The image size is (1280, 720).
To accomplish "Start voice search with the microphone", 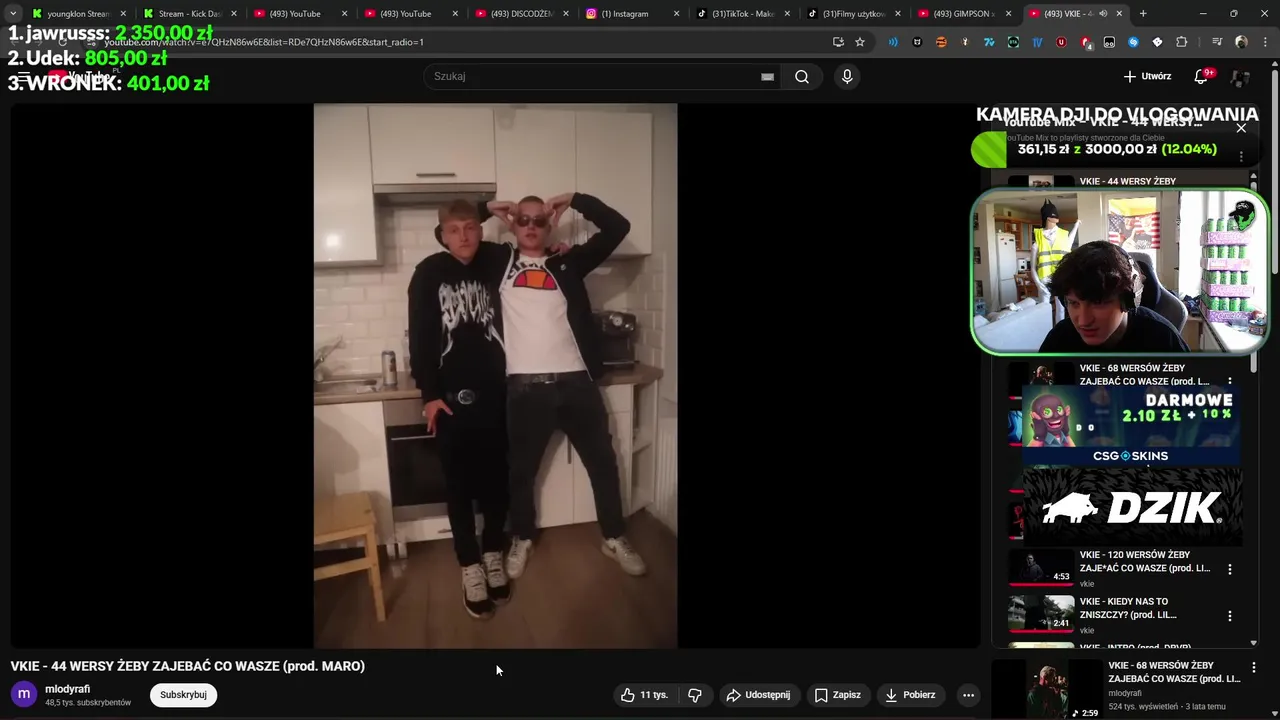I will pos(847,76).
